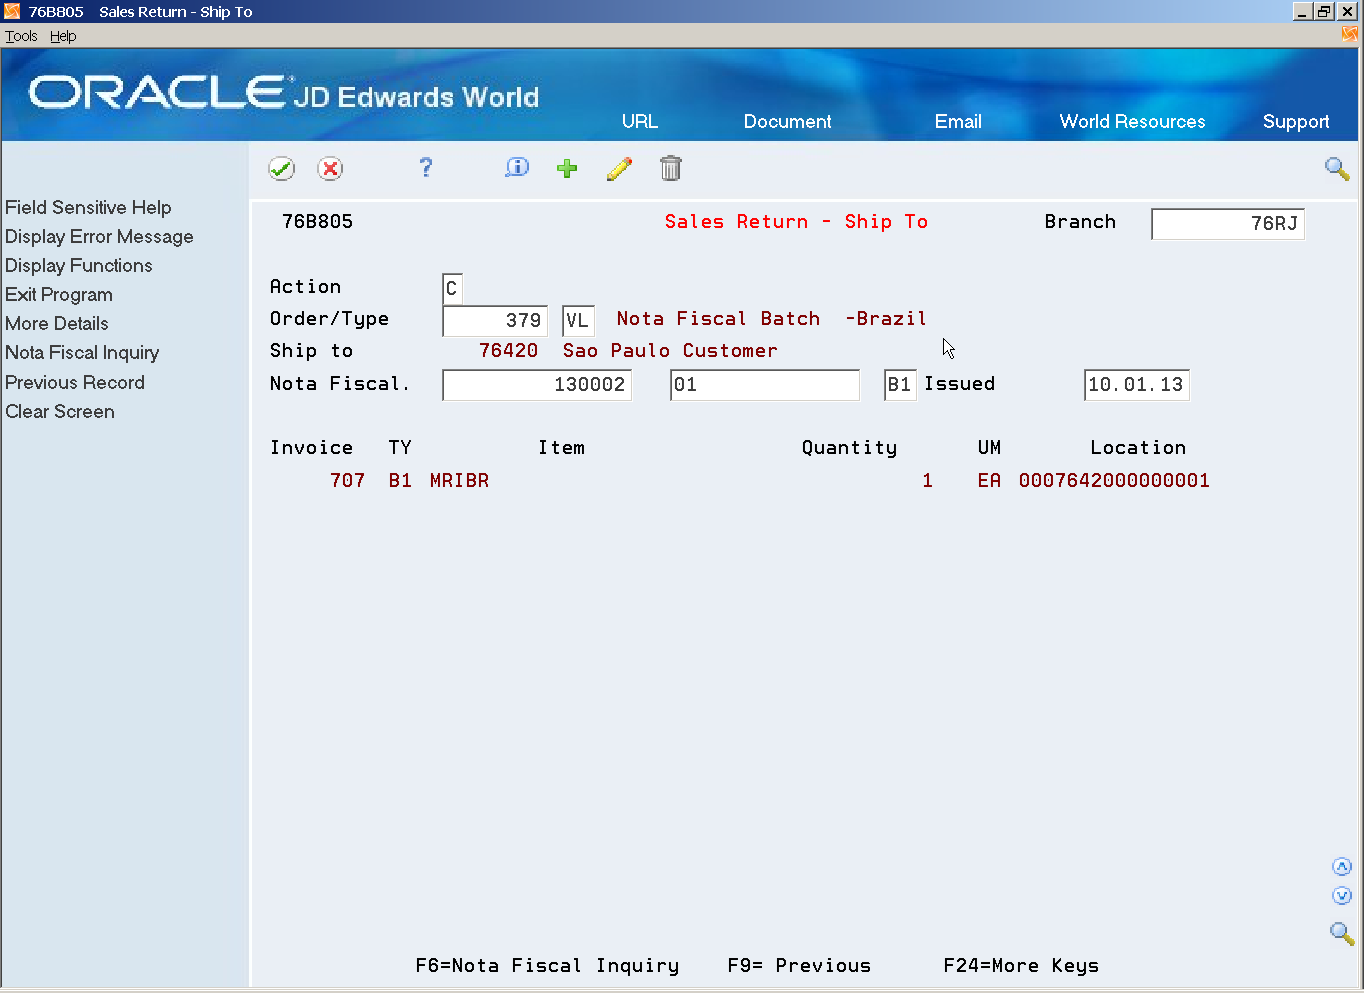This screenshot has height=993, width=1364.
Task: Click the Sales Return - Ship To heading
Action: click(x=797, y=222)
